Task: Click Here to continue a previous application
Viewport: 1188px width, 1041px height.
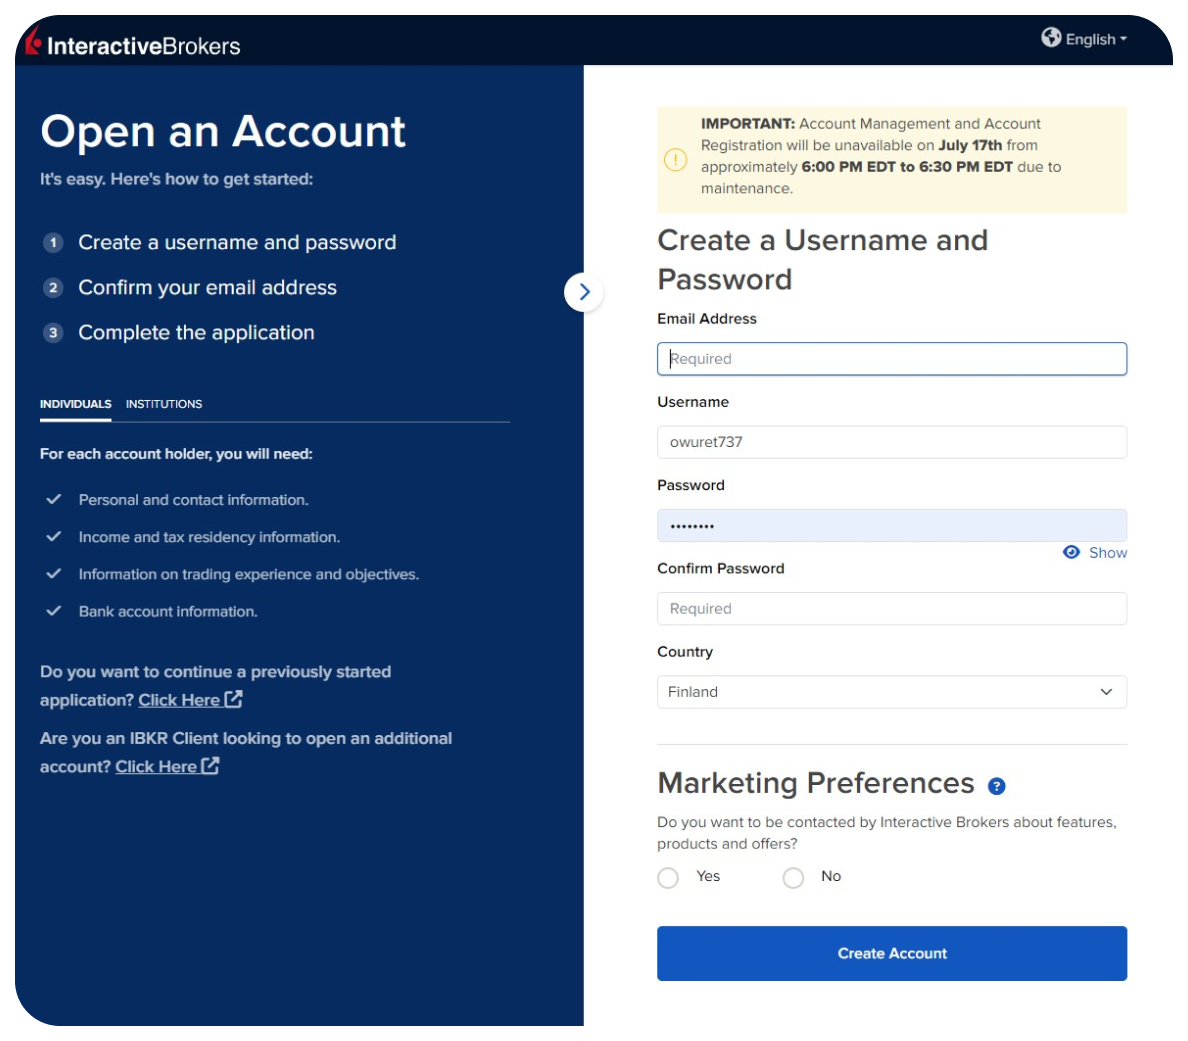Action: 179,699
